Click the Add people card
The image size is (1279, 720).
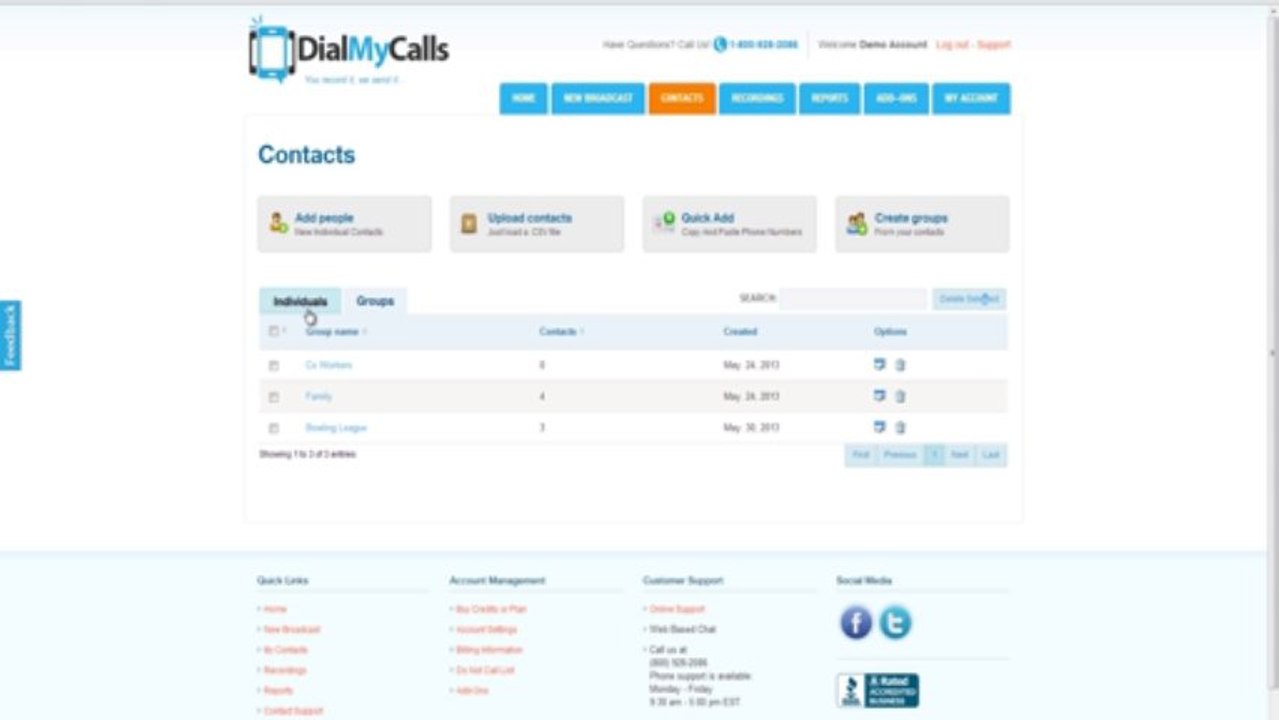pyautogui.click(x=344, y=224)
